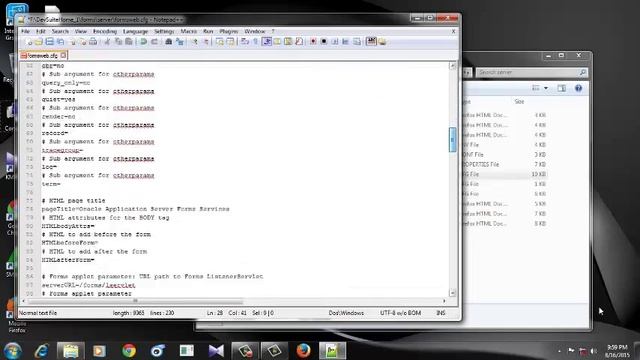
Task: Click the Explorer window search box
Action: [531, 72]
